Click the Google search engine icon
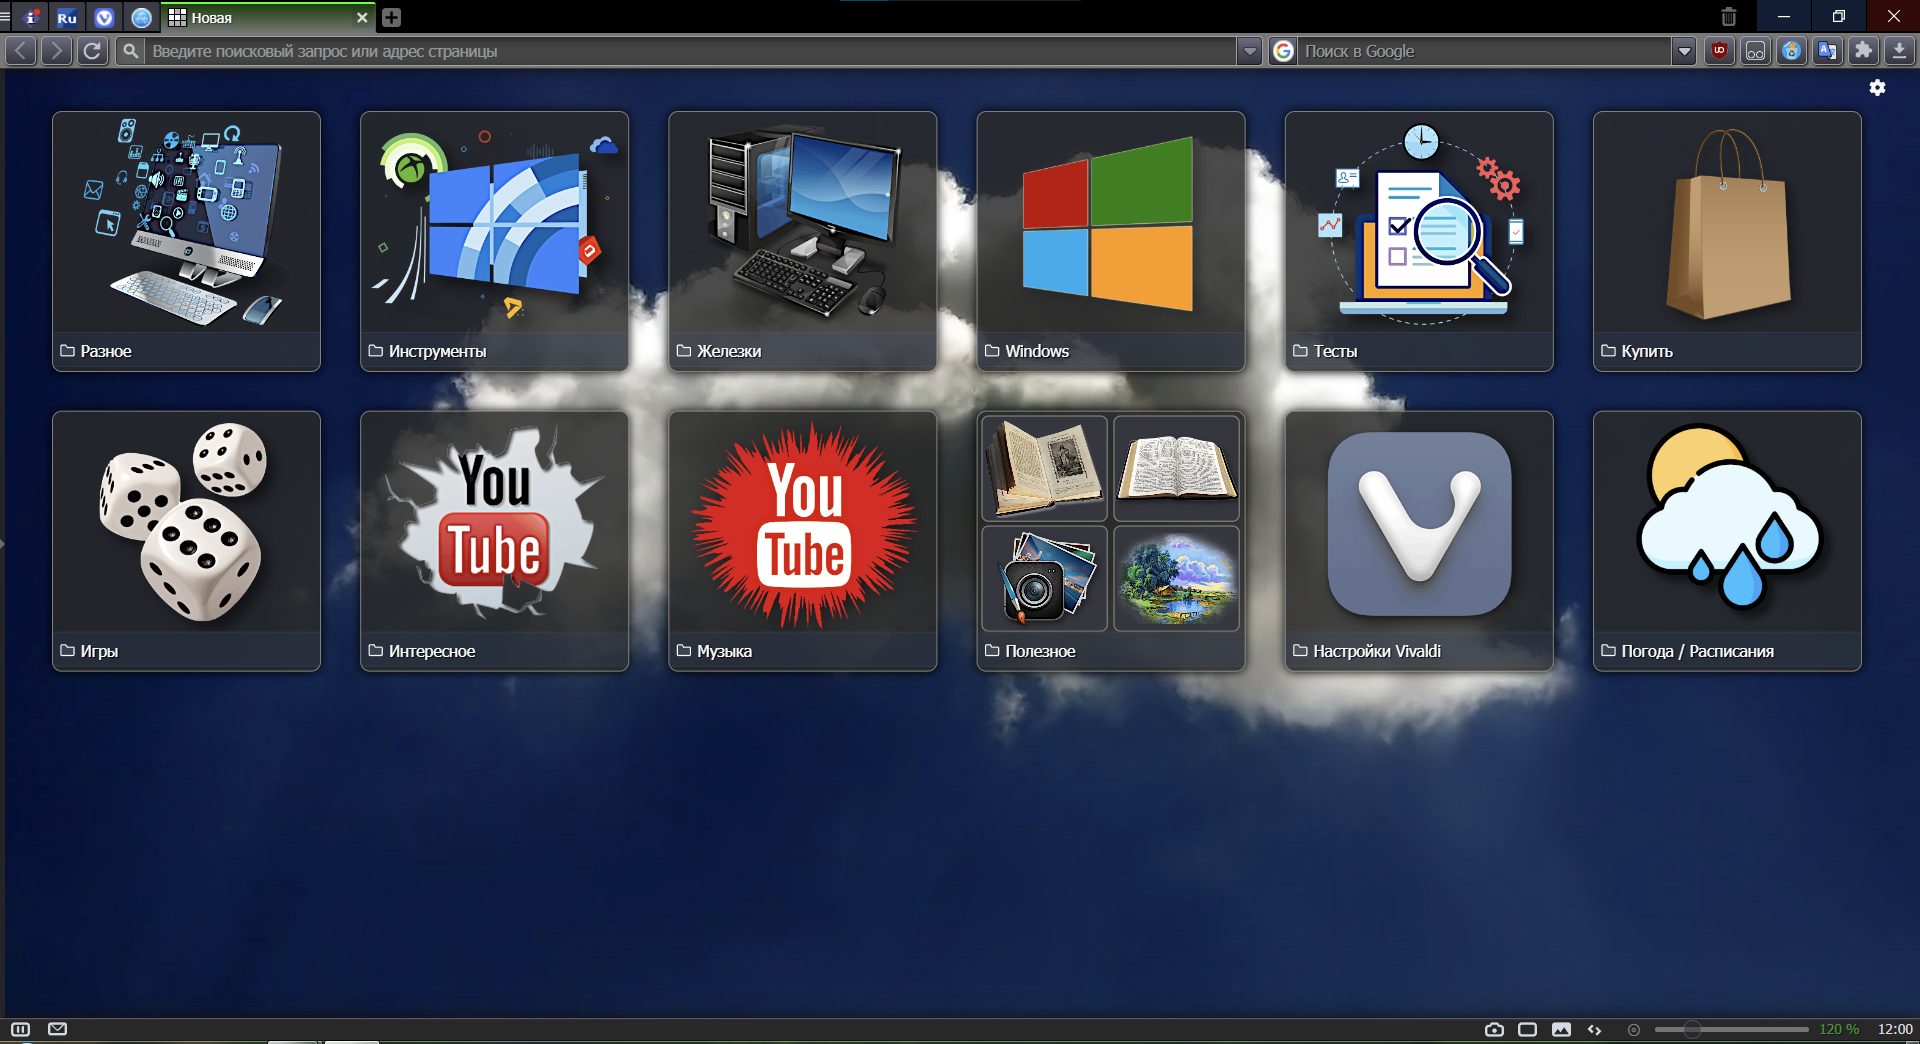The height and width of the screenshot is (1044, 1920). click(1284, 51)
